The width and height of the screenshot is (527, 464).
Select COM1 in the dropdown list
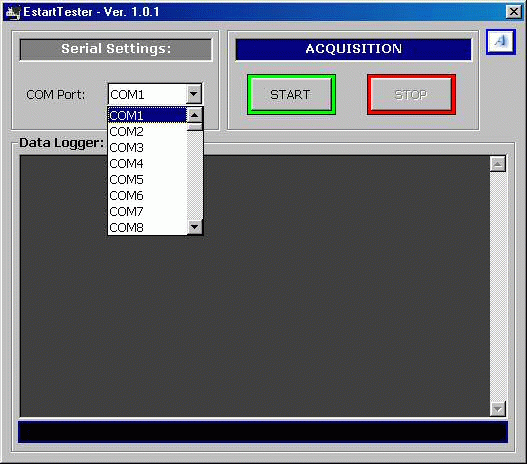pyautogui.click(x=148, y=115)
